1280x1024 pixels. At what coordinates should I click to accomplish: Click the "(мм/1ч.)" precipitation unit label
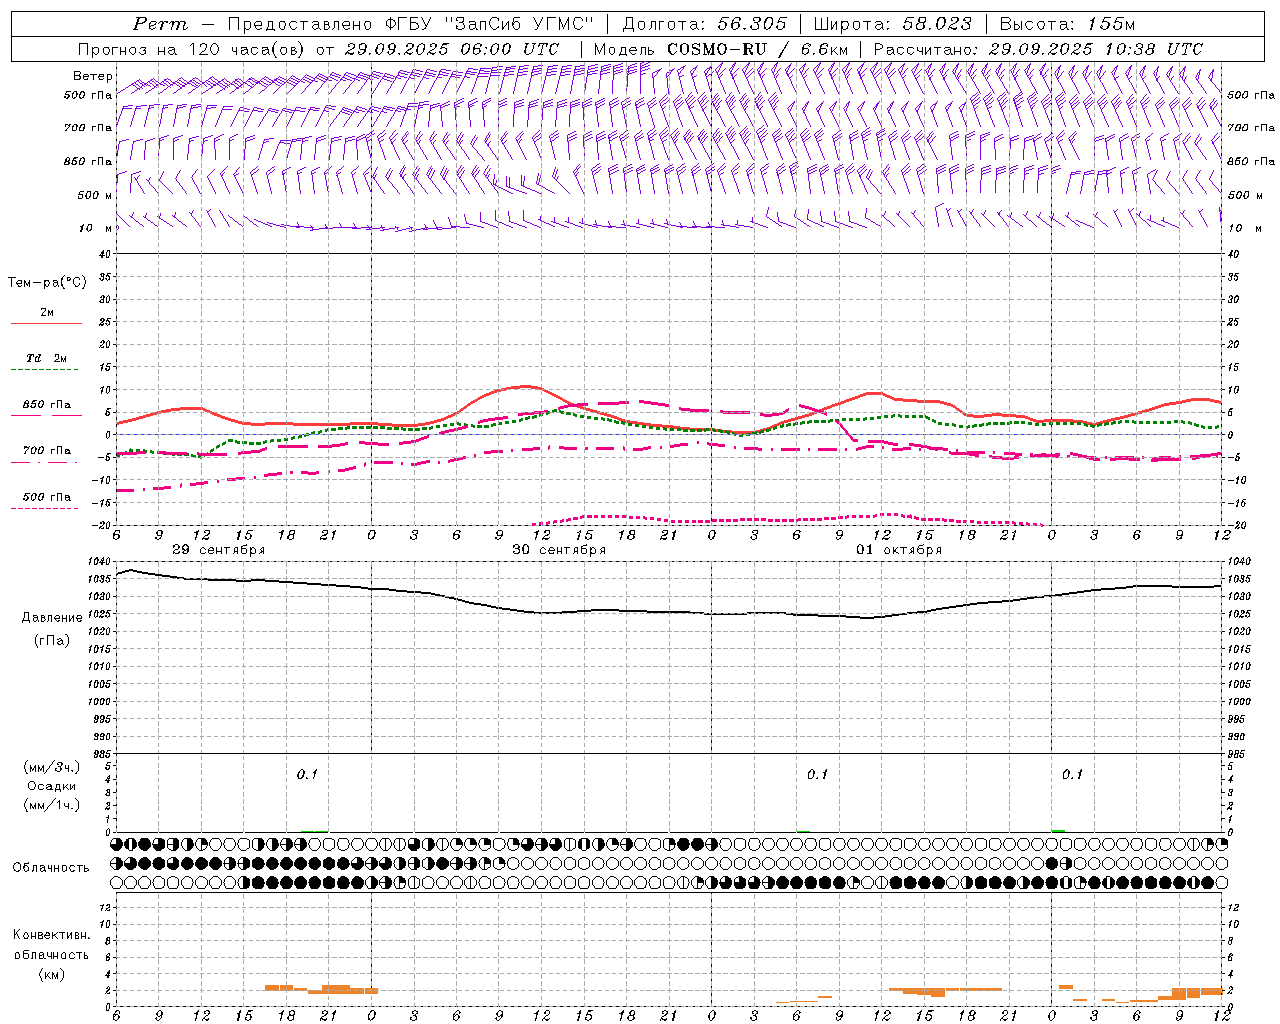click(52, 805)
